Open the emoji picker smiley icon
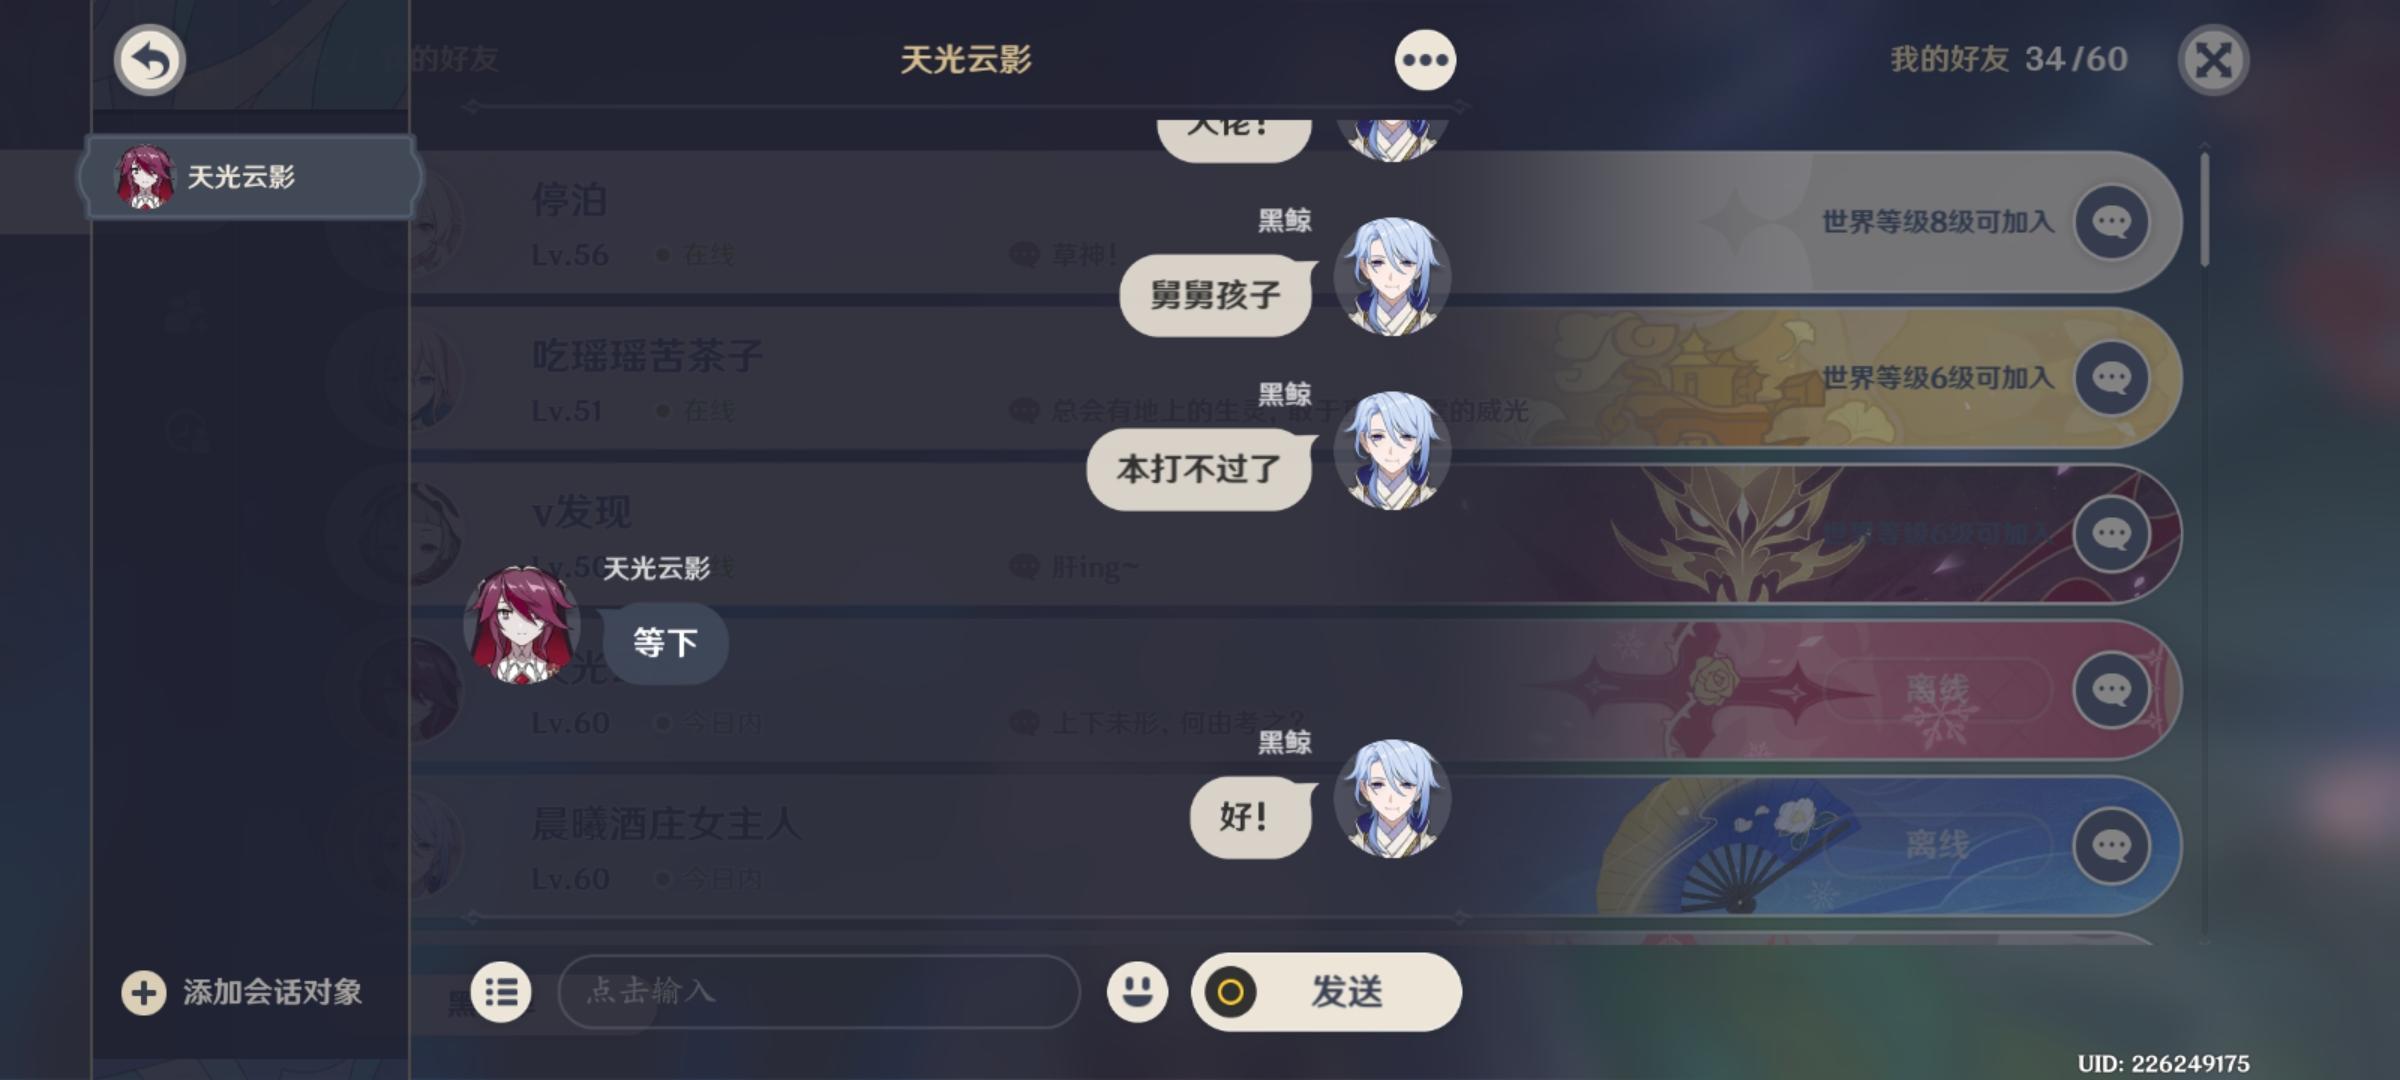2400x1080 pixels. [1137, 992]
